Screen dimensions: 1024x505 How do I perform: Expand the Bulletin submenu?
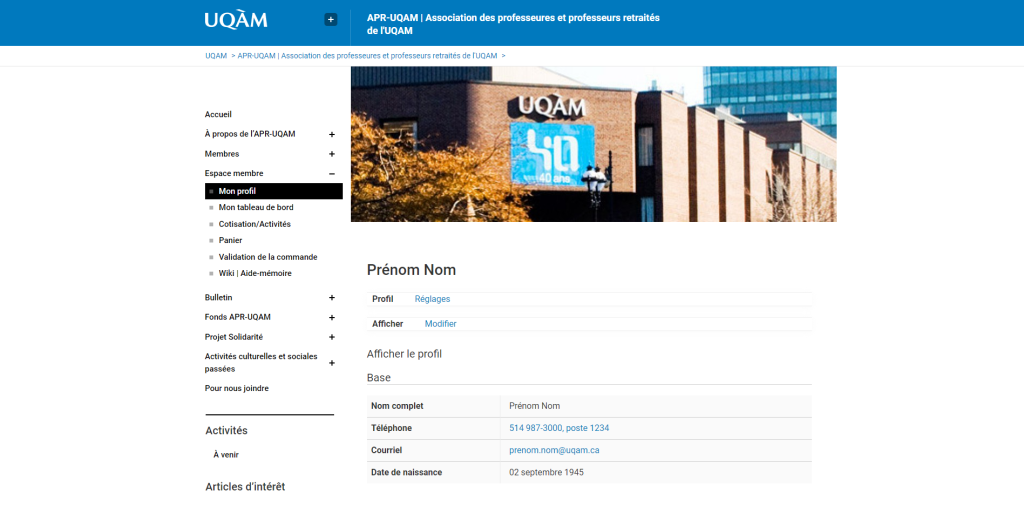point(332,297)
